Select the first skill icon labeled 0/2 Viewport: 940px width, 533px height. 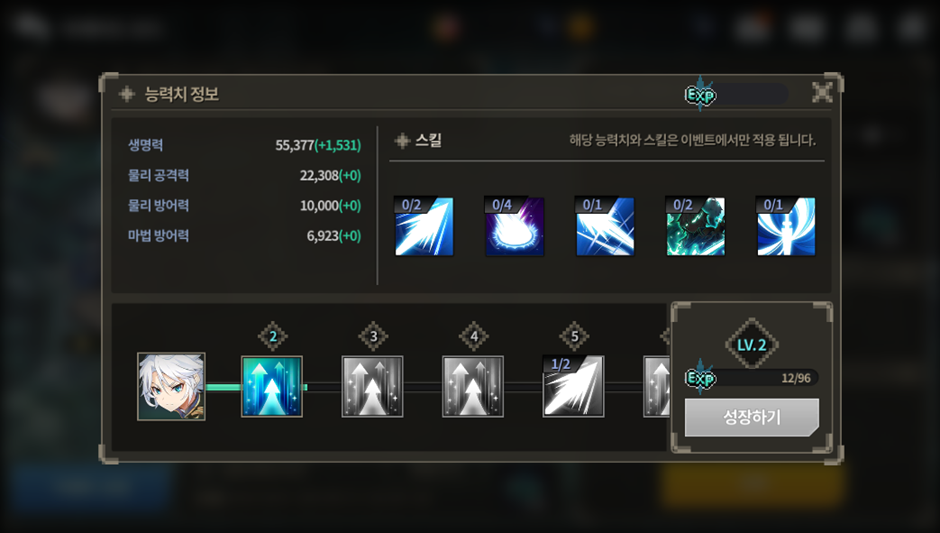[424, 227]
